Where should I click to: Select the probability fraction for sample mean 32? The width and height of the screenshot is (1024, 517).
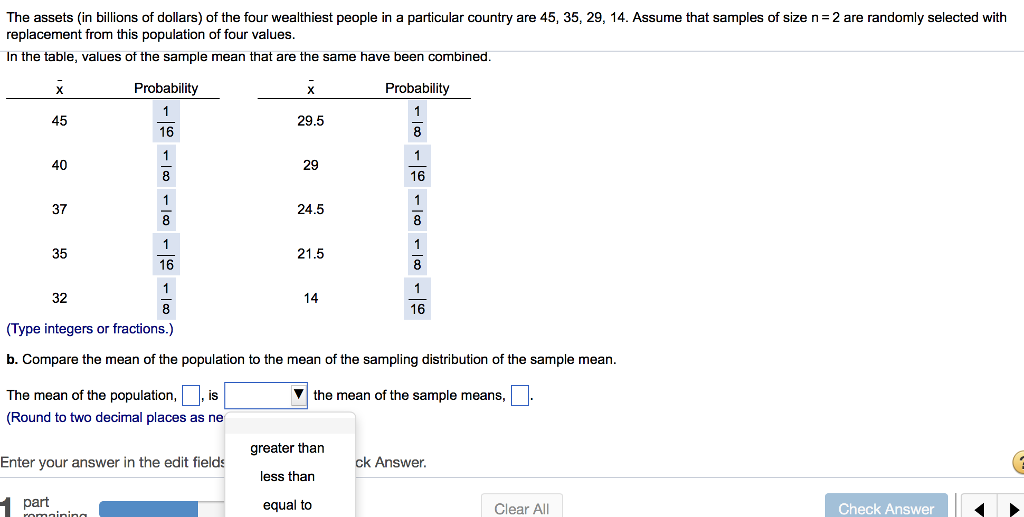pyautogui.click(x=167, y=298)
